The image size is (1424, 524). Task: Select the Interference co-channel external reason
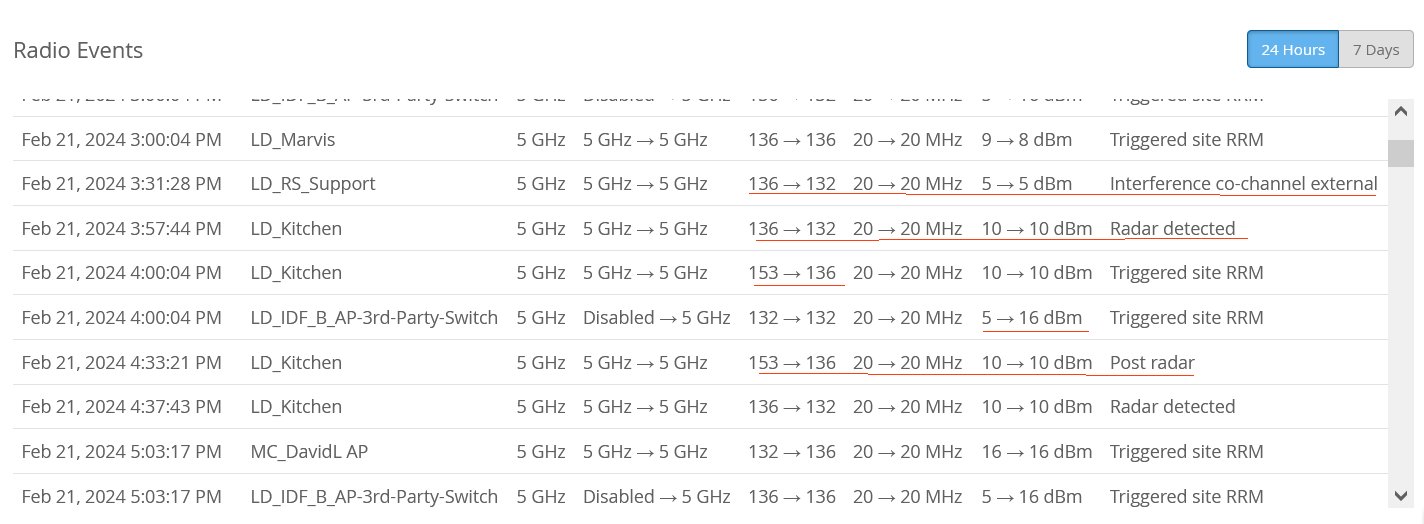pos(1243,184)
